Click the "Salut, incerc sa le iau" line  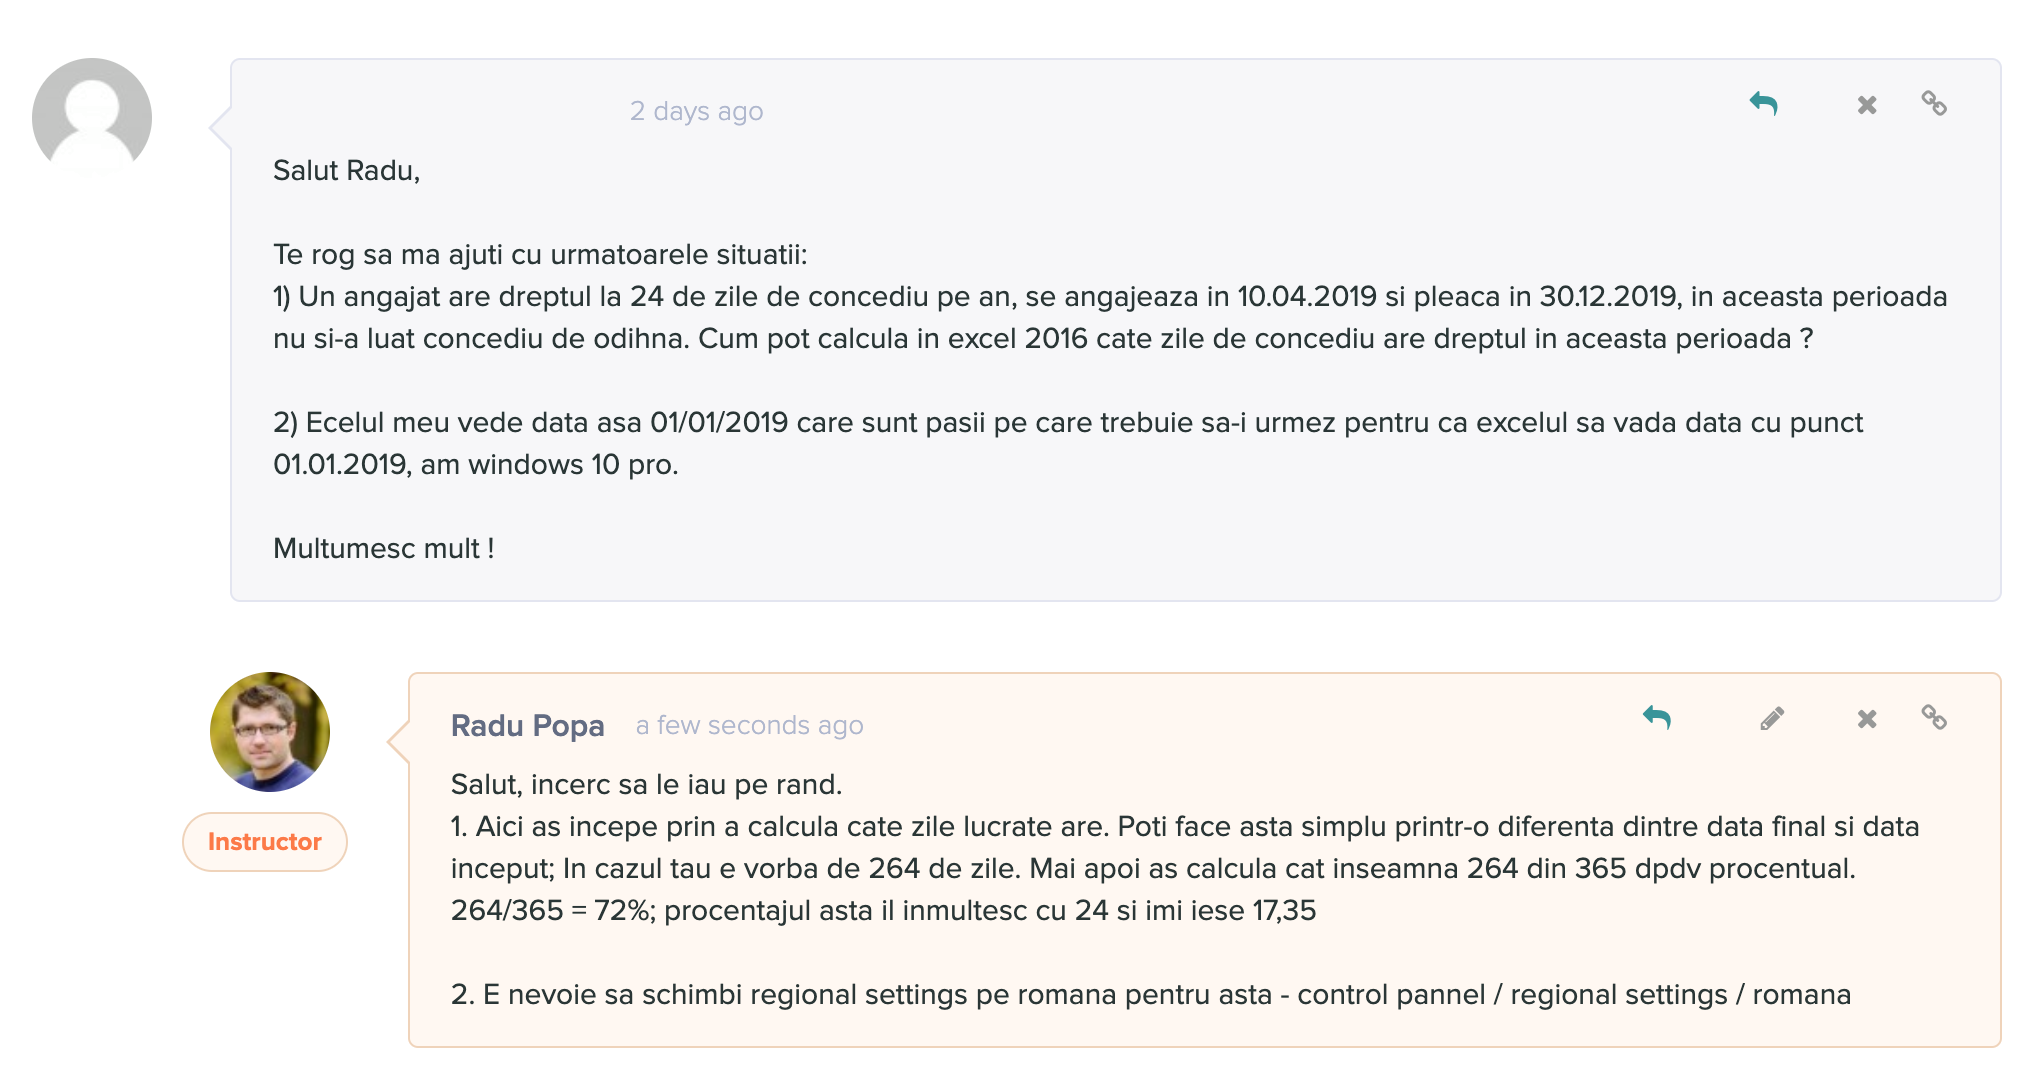pos(647,785)
